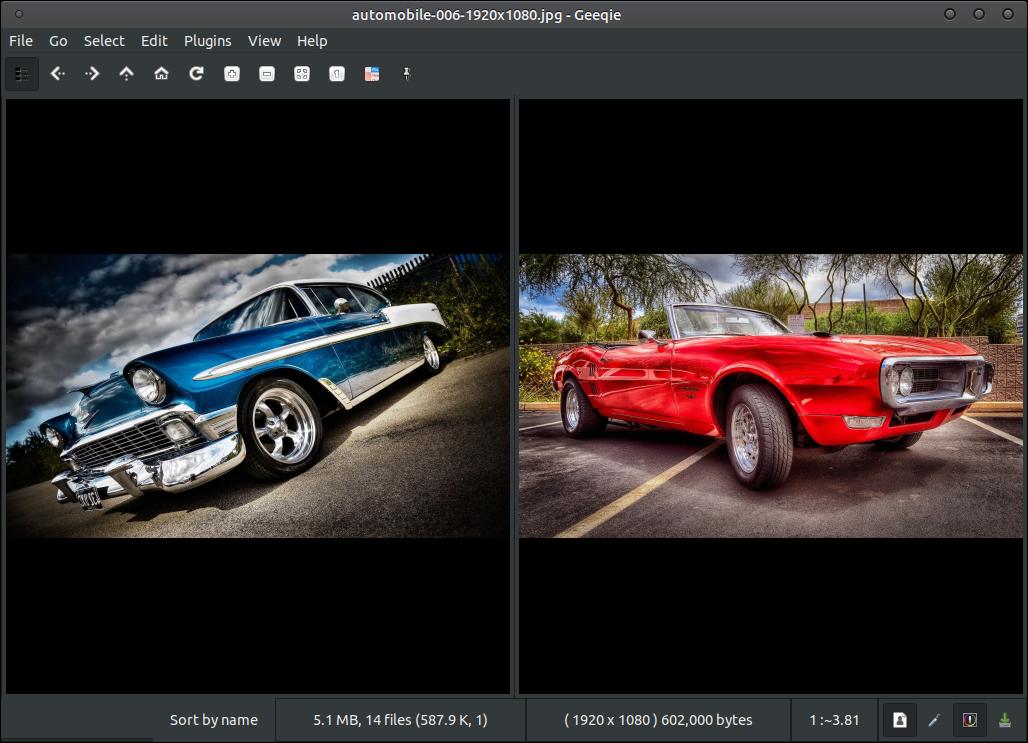Image resolution: width=1028 pixels, height=743 pixels.
Task: Show pixel info with the picker icon
Action: coord(934,720)
